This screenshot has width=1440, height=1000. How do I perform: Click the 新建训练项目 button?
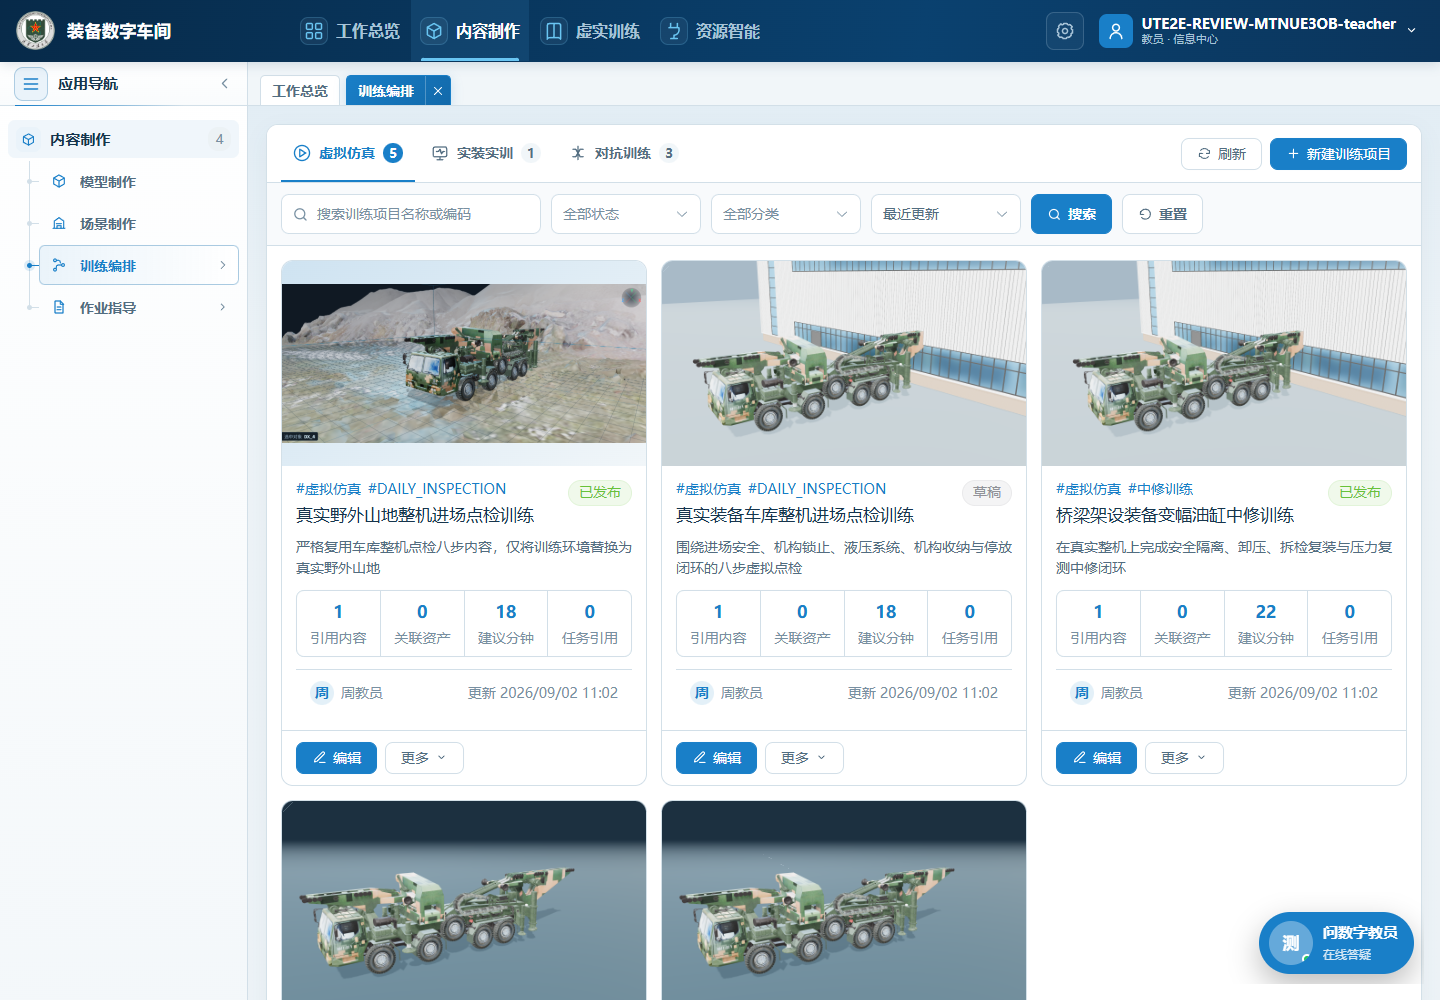point(1338,154)
